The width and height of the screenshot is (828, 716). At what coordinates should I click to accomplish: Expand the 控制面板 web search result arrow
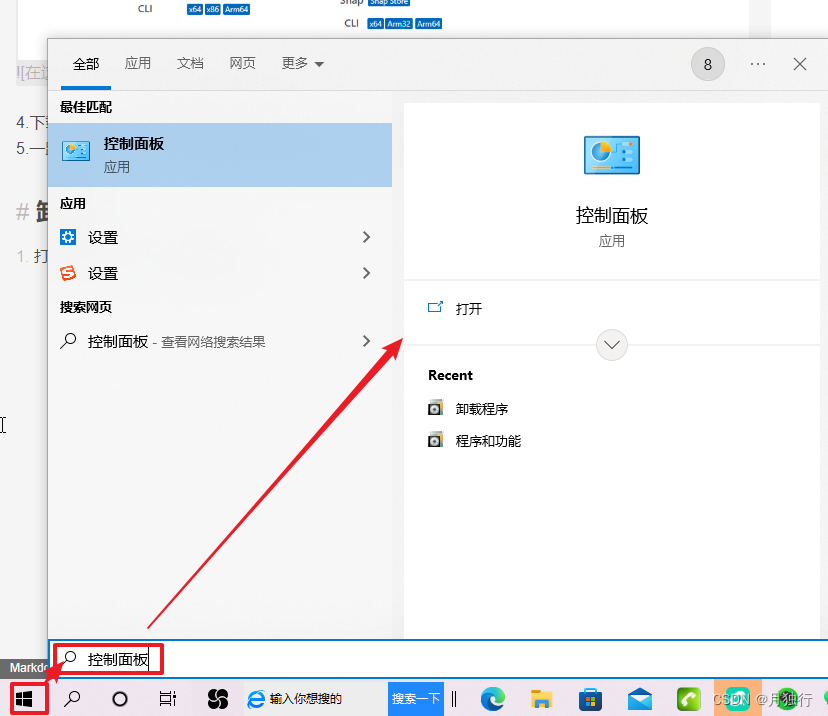(366, 341)
